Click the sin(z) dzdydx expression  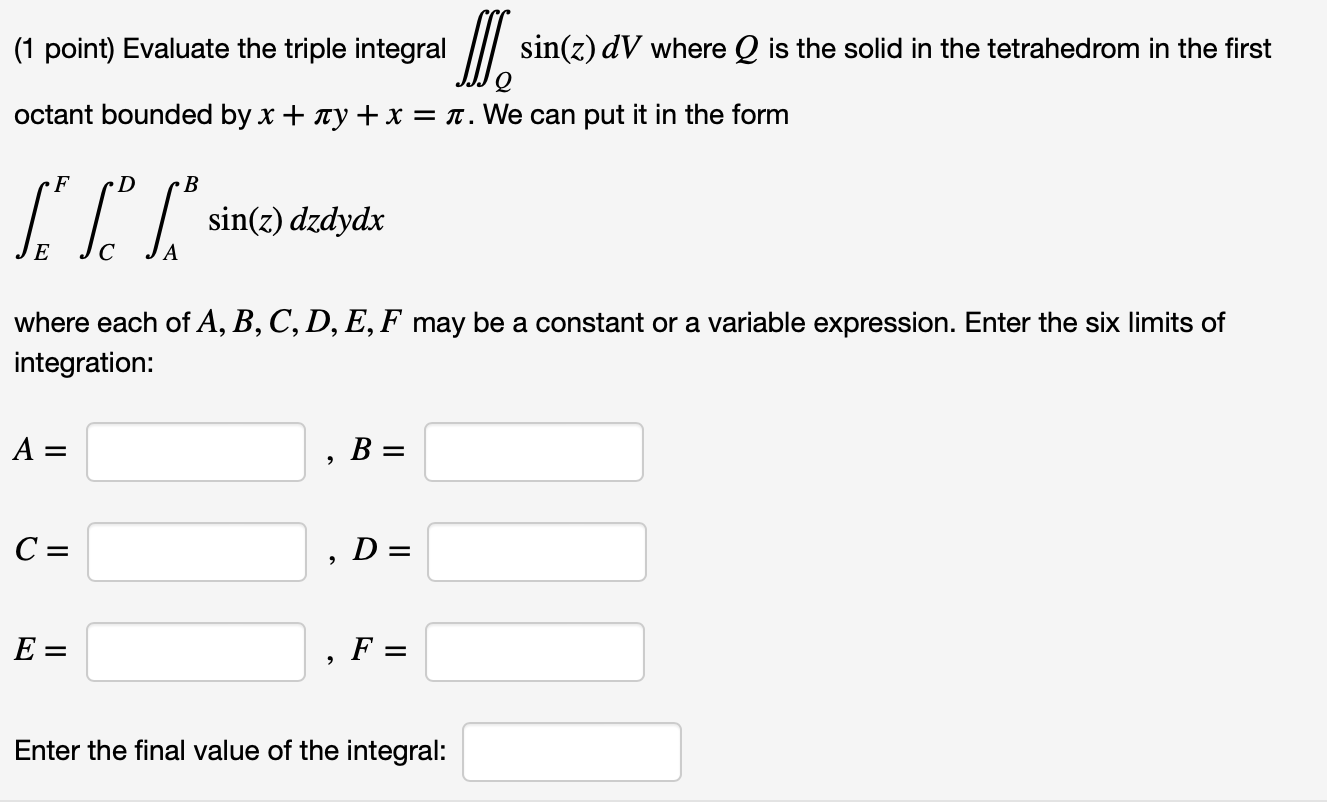pos(294,221)
